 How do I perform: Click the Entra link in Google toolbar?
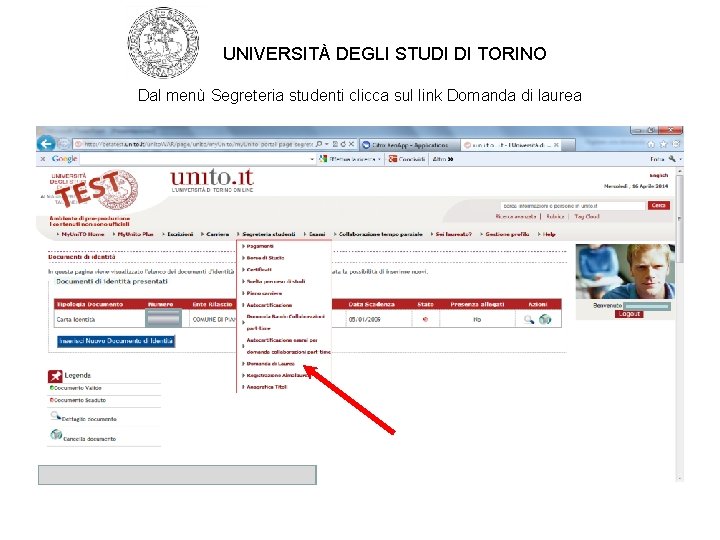[657, 159]
